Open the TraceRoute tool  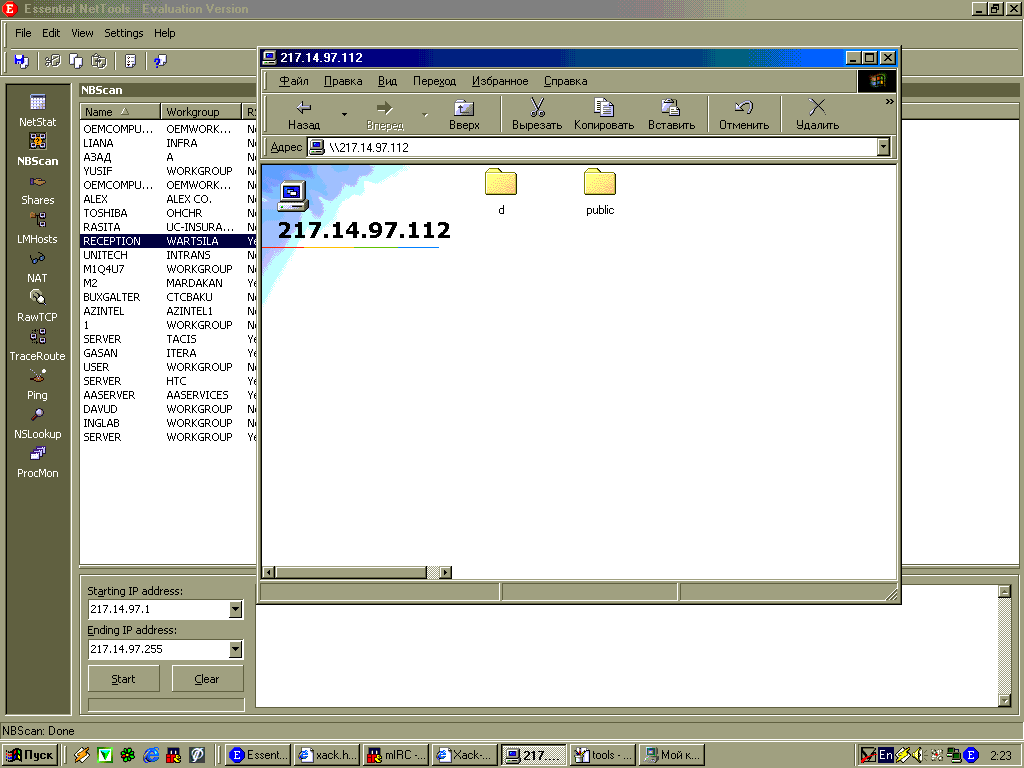coord(38,343)
